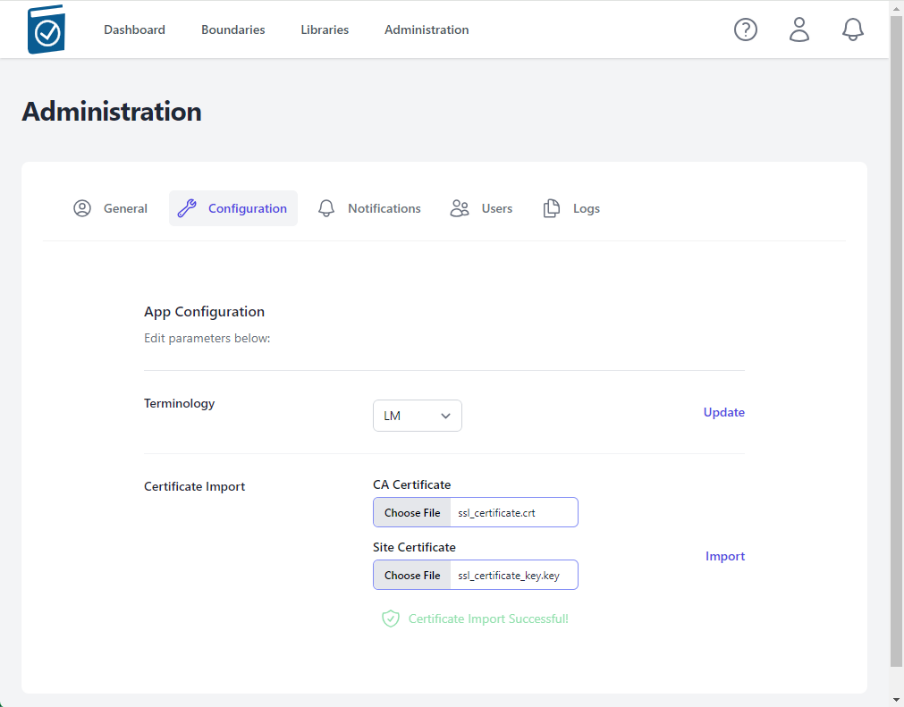Image resolution: width=904 pixels, height=707 pixels.
Task: Click the scrollbar down arrow
Action: tap(897, 701)
